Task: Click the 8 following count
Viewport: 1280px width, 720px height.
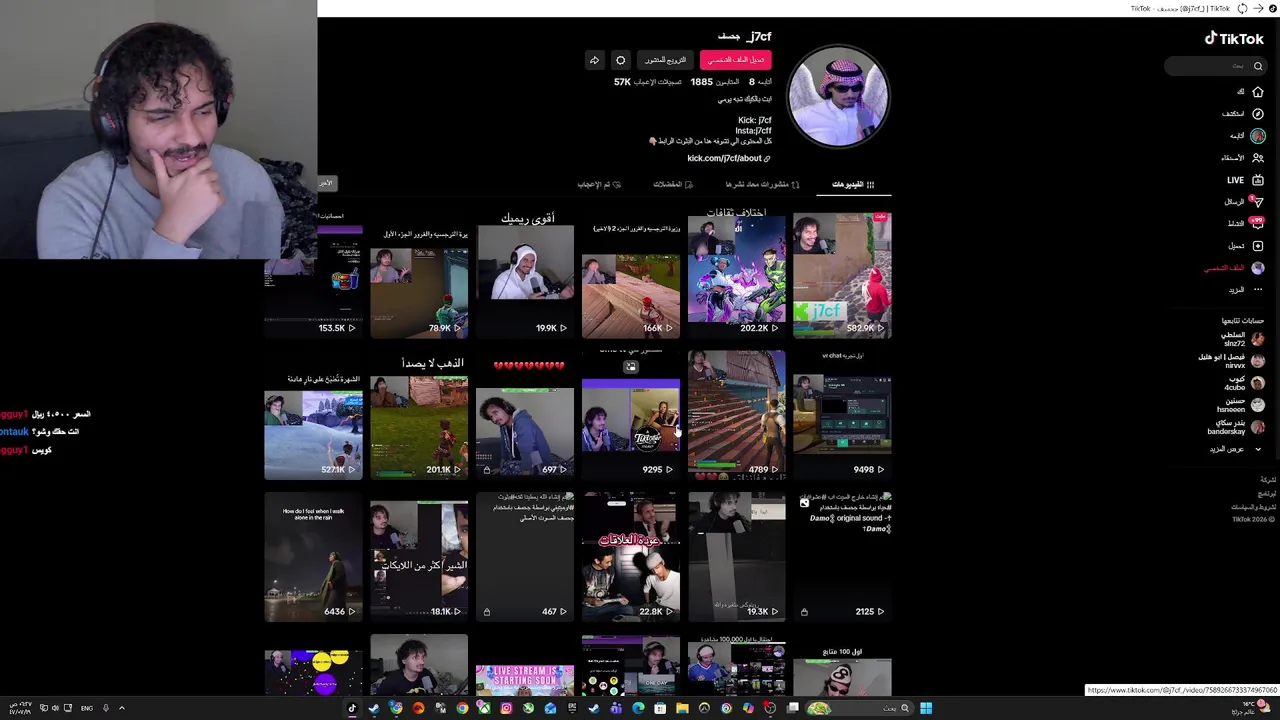Action: [762, 82]
